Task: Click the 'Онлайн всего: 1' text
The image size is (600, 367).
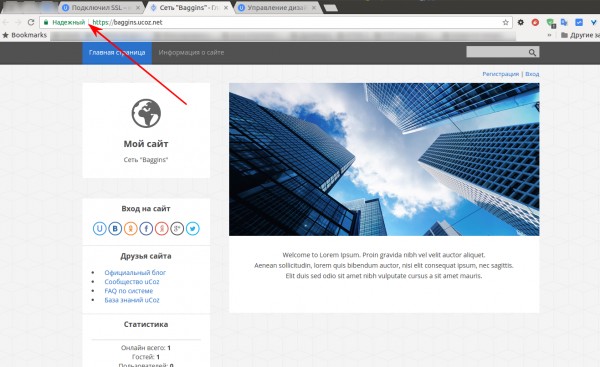Action: (146, 348)
